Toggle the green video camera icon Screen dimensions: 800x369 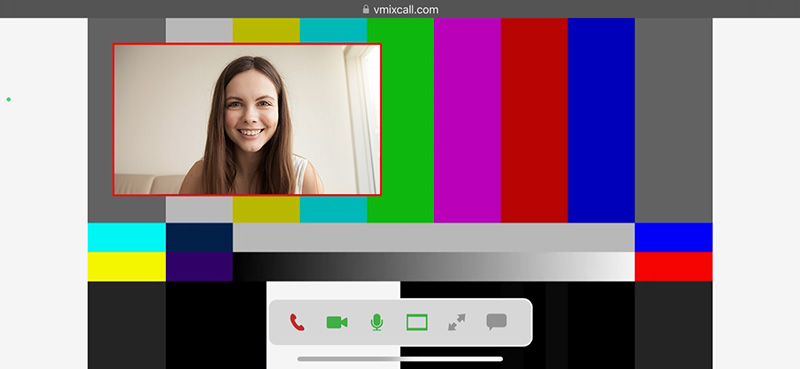337,322
